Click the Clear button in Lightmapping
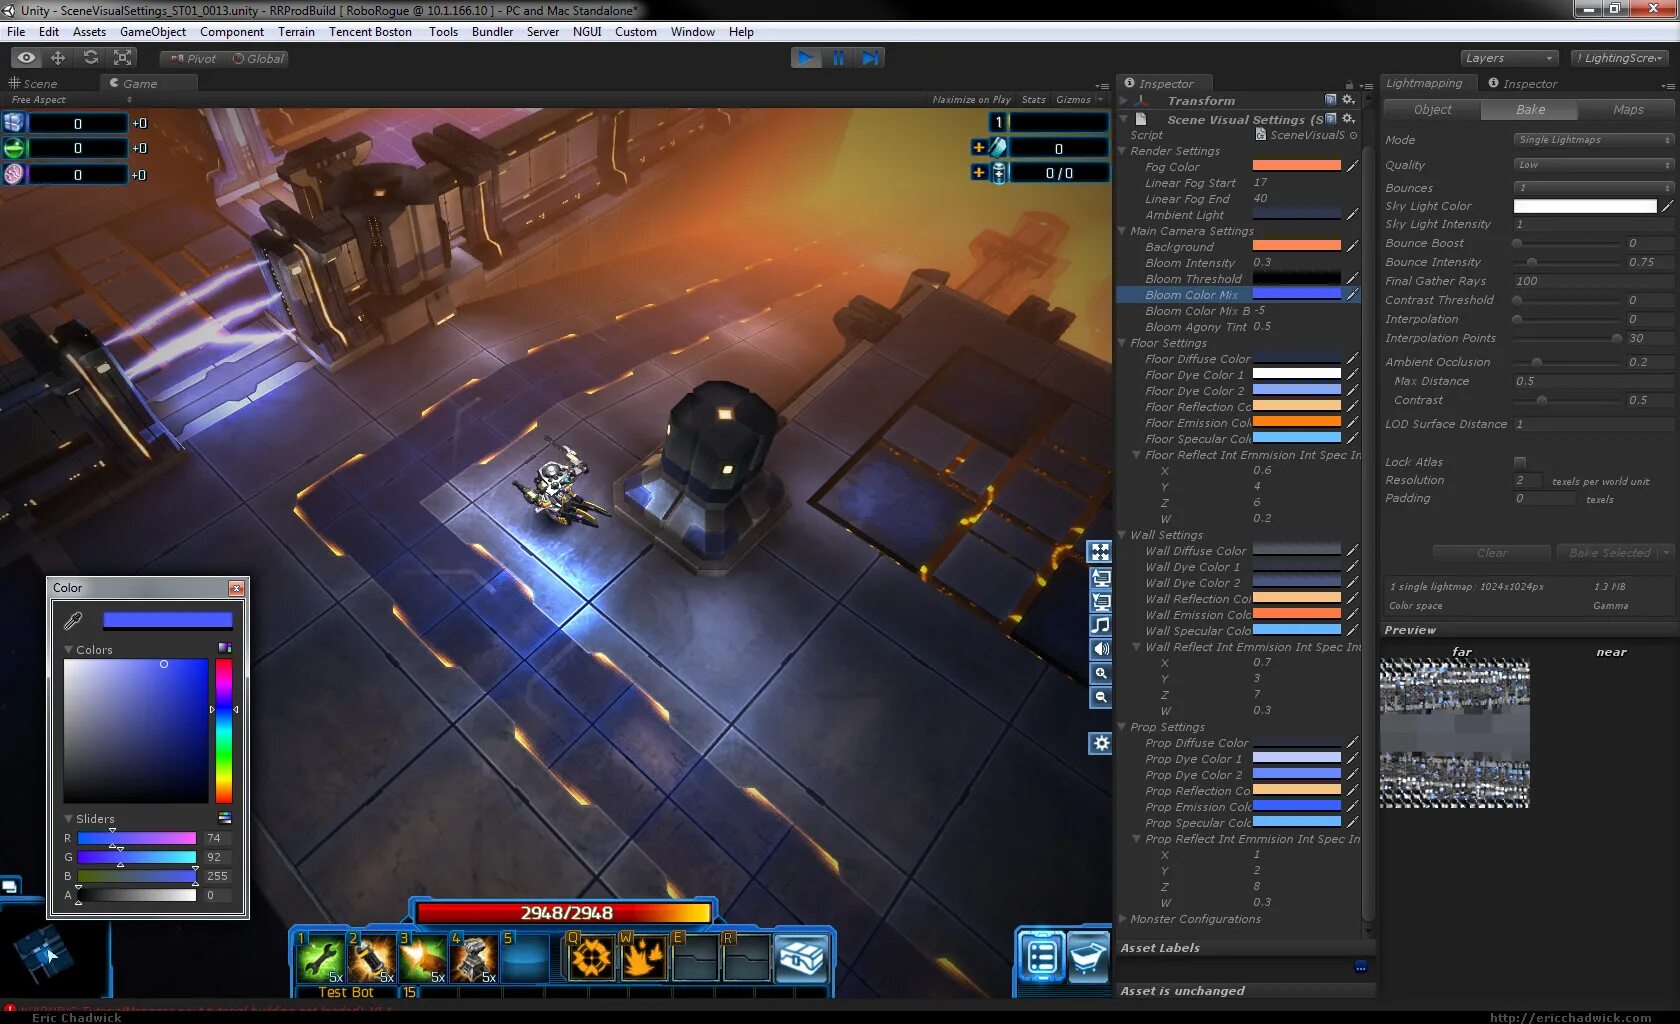This screenshot has height=1024, width=1680. [1492, 553]
